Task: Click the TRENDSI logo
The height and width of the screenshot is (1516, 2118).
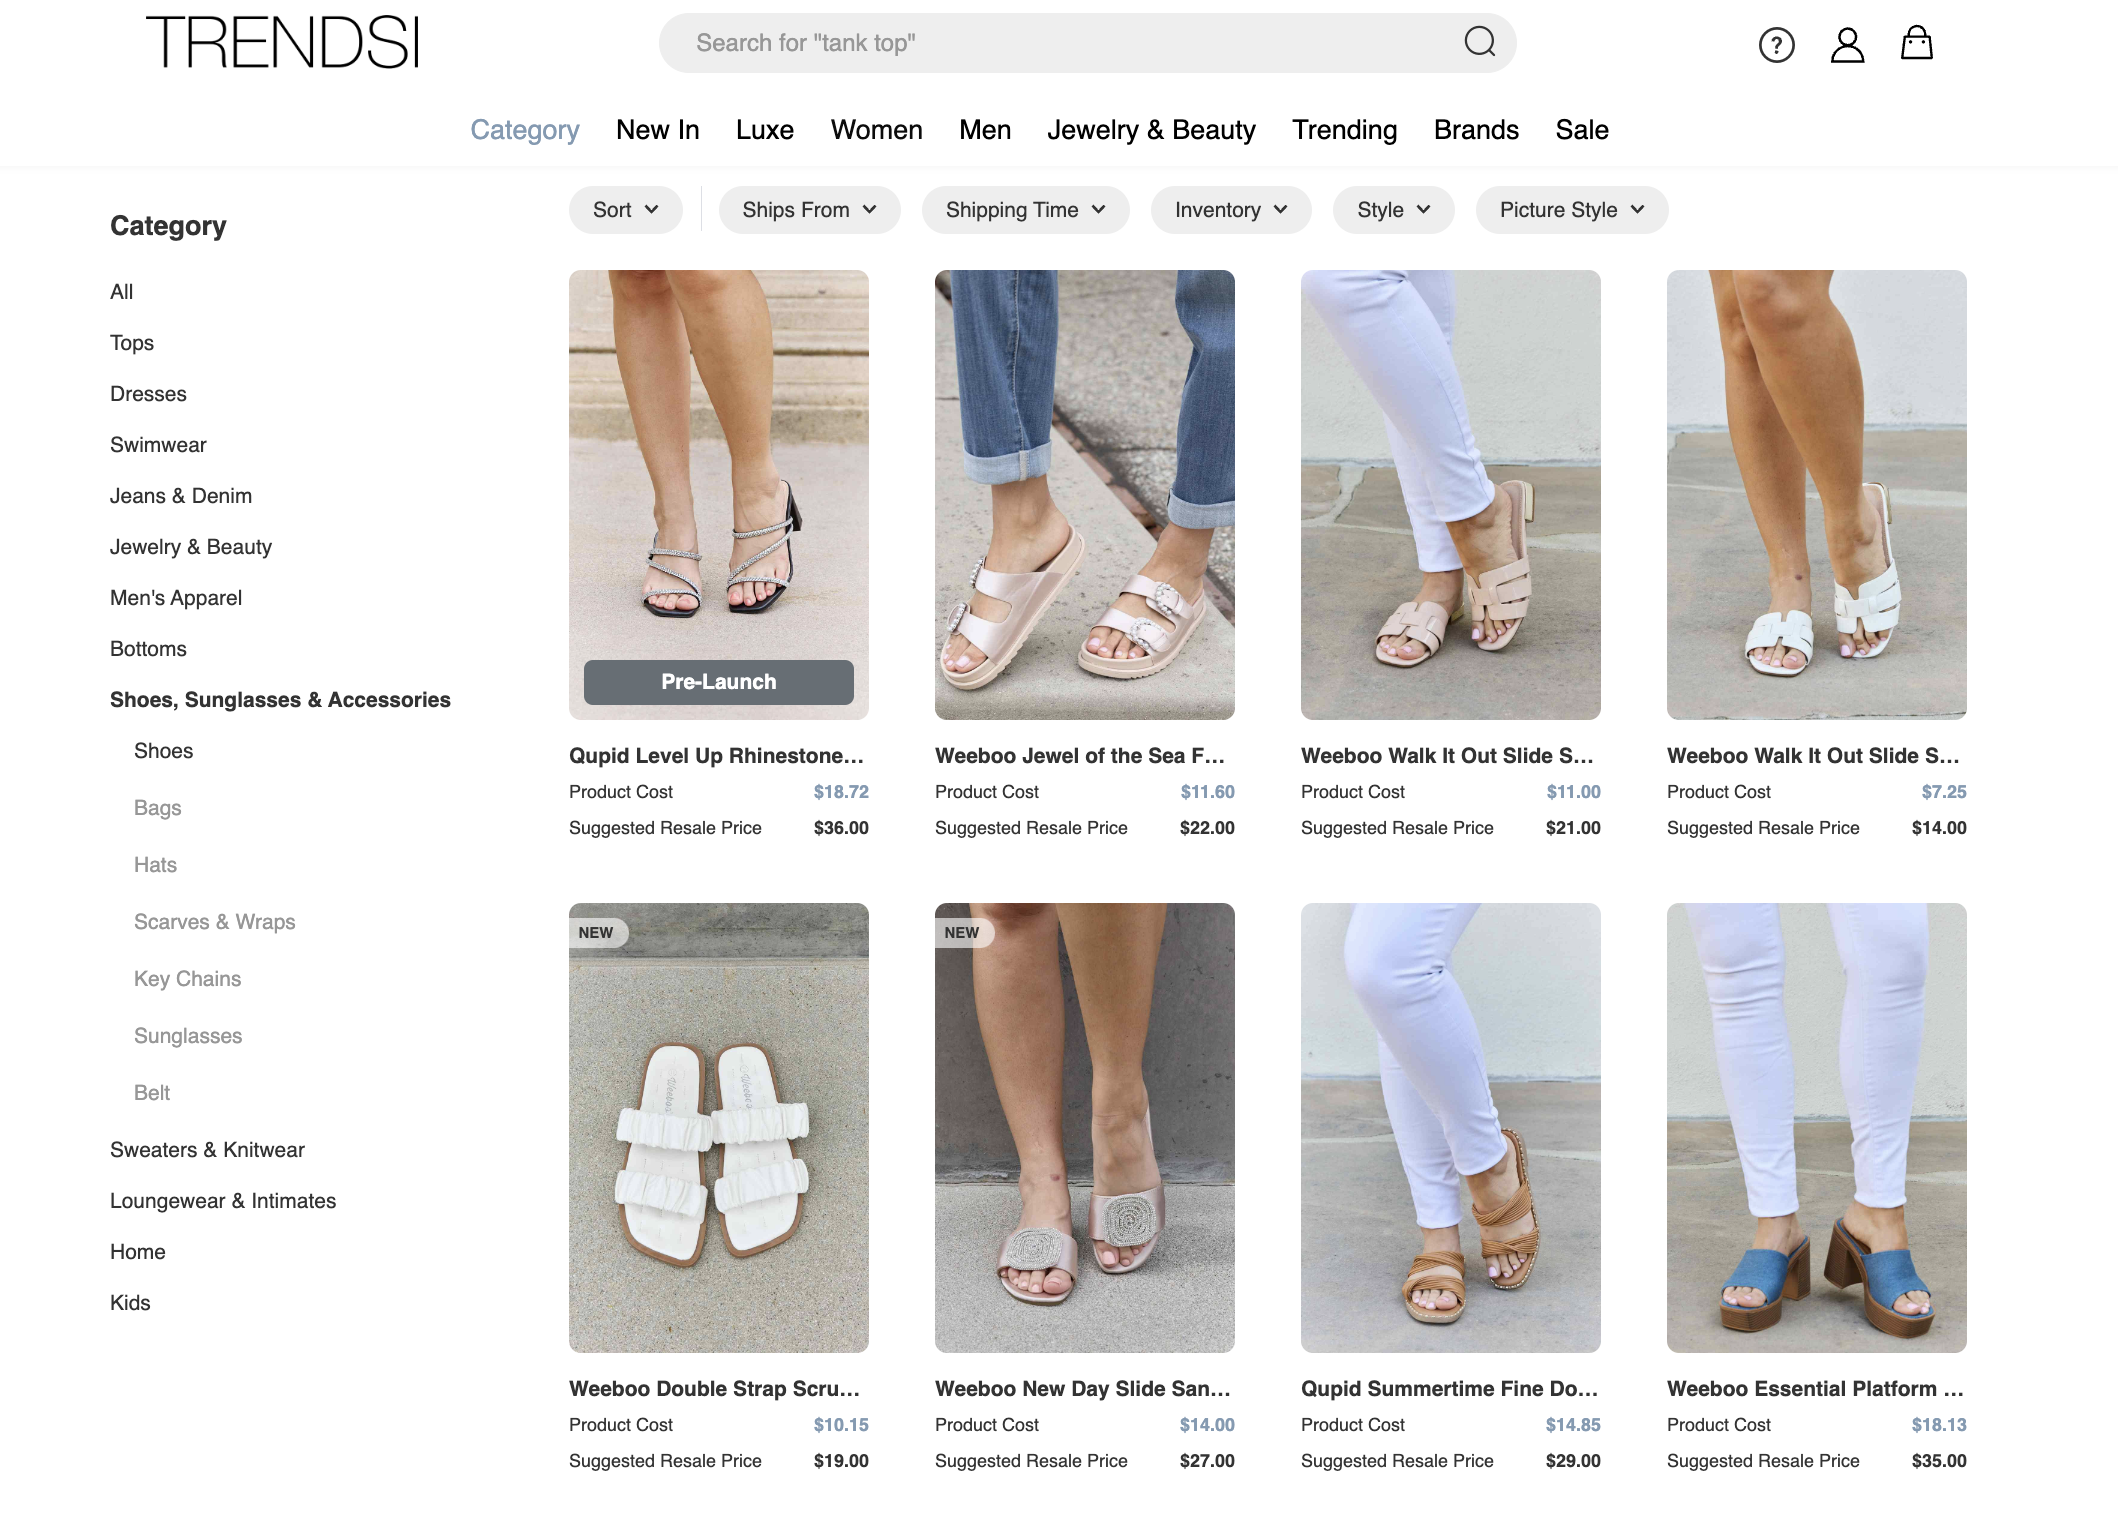Action: coord(283,42)
